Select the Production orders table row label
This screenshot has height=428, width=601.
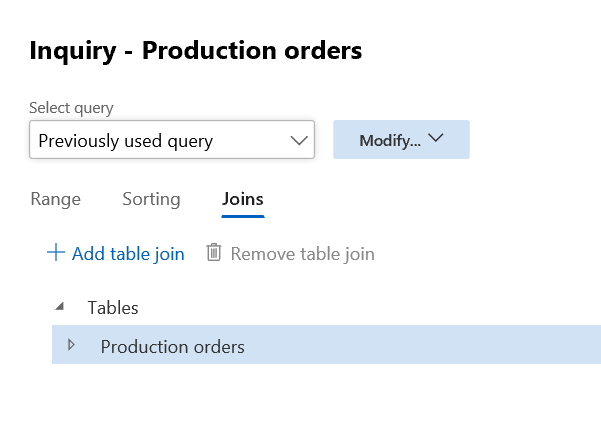(x=172, y=347)
